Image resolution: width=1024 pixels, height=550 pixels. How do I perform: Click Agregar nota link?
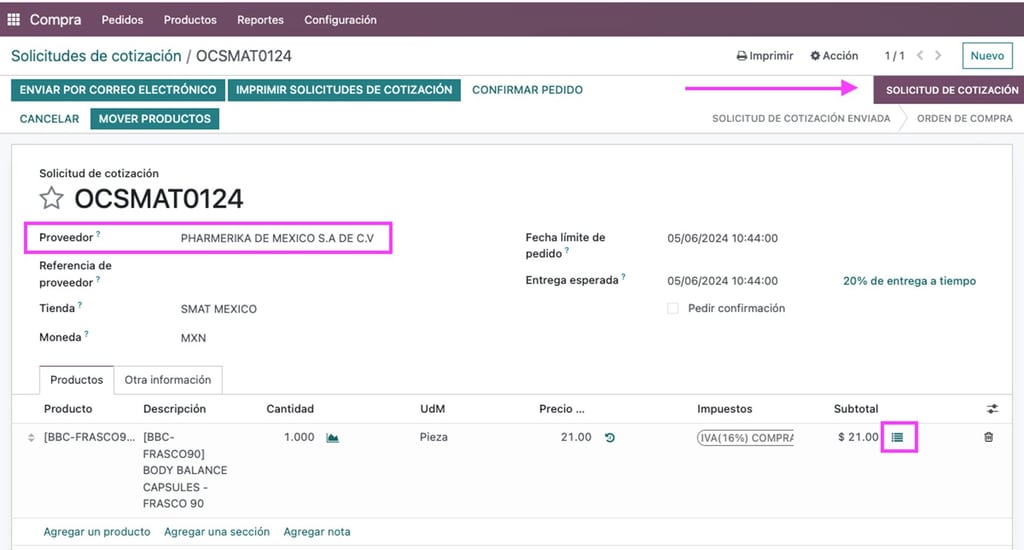(317, 532)
